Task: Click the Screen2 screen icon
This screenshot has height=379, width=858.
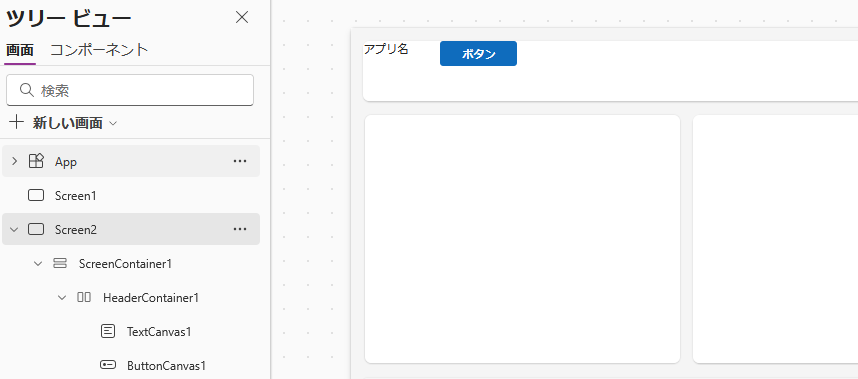Action: pyautogui.click(x=36, y=229)
